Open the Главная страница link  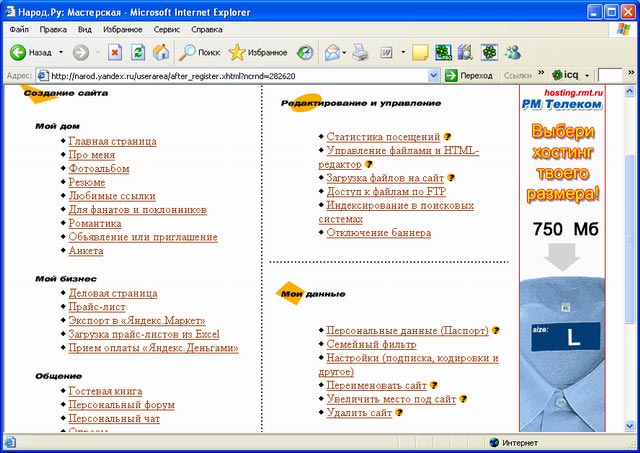click(x=112, y=141)
